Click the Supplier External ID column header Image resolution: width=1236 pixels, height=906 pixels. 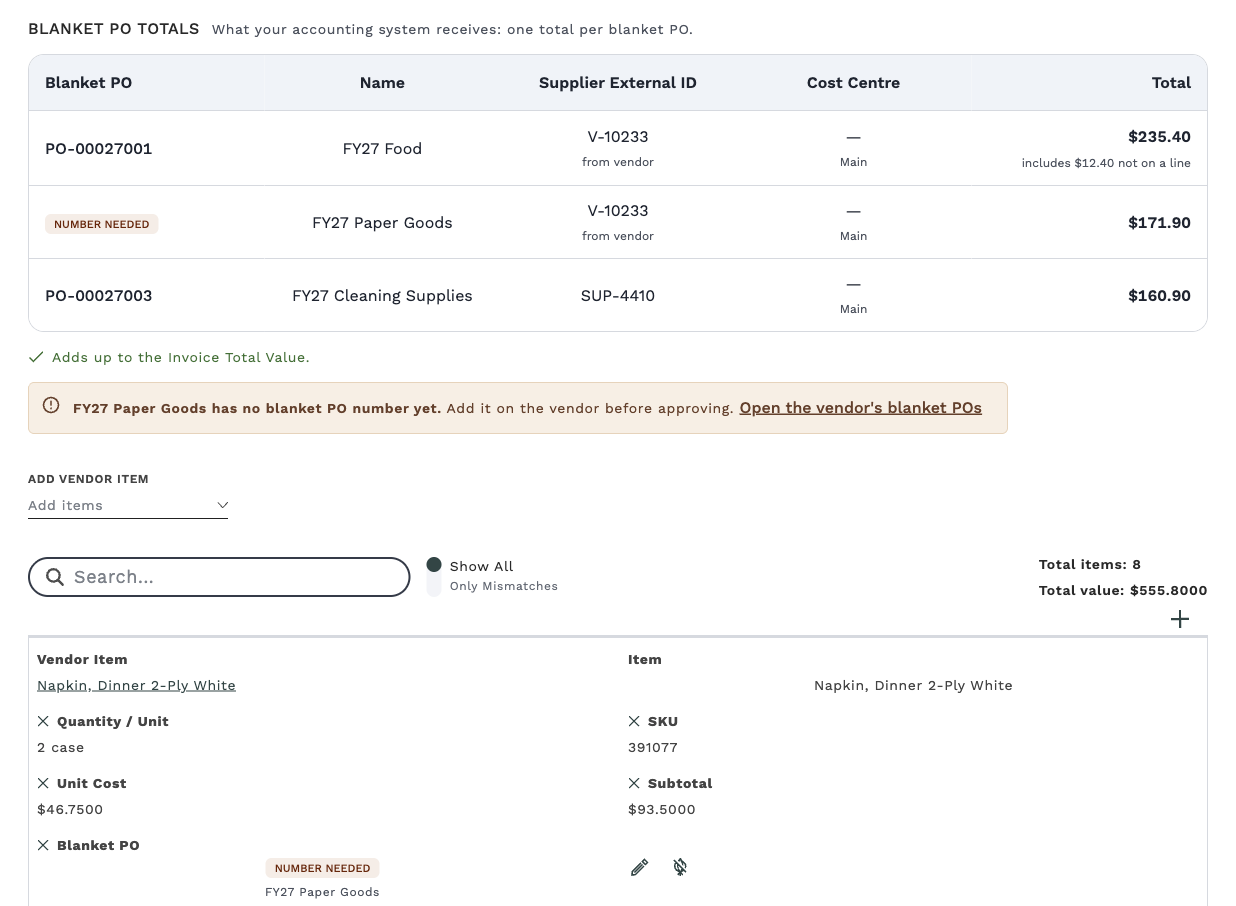click(x=618, y=83)
